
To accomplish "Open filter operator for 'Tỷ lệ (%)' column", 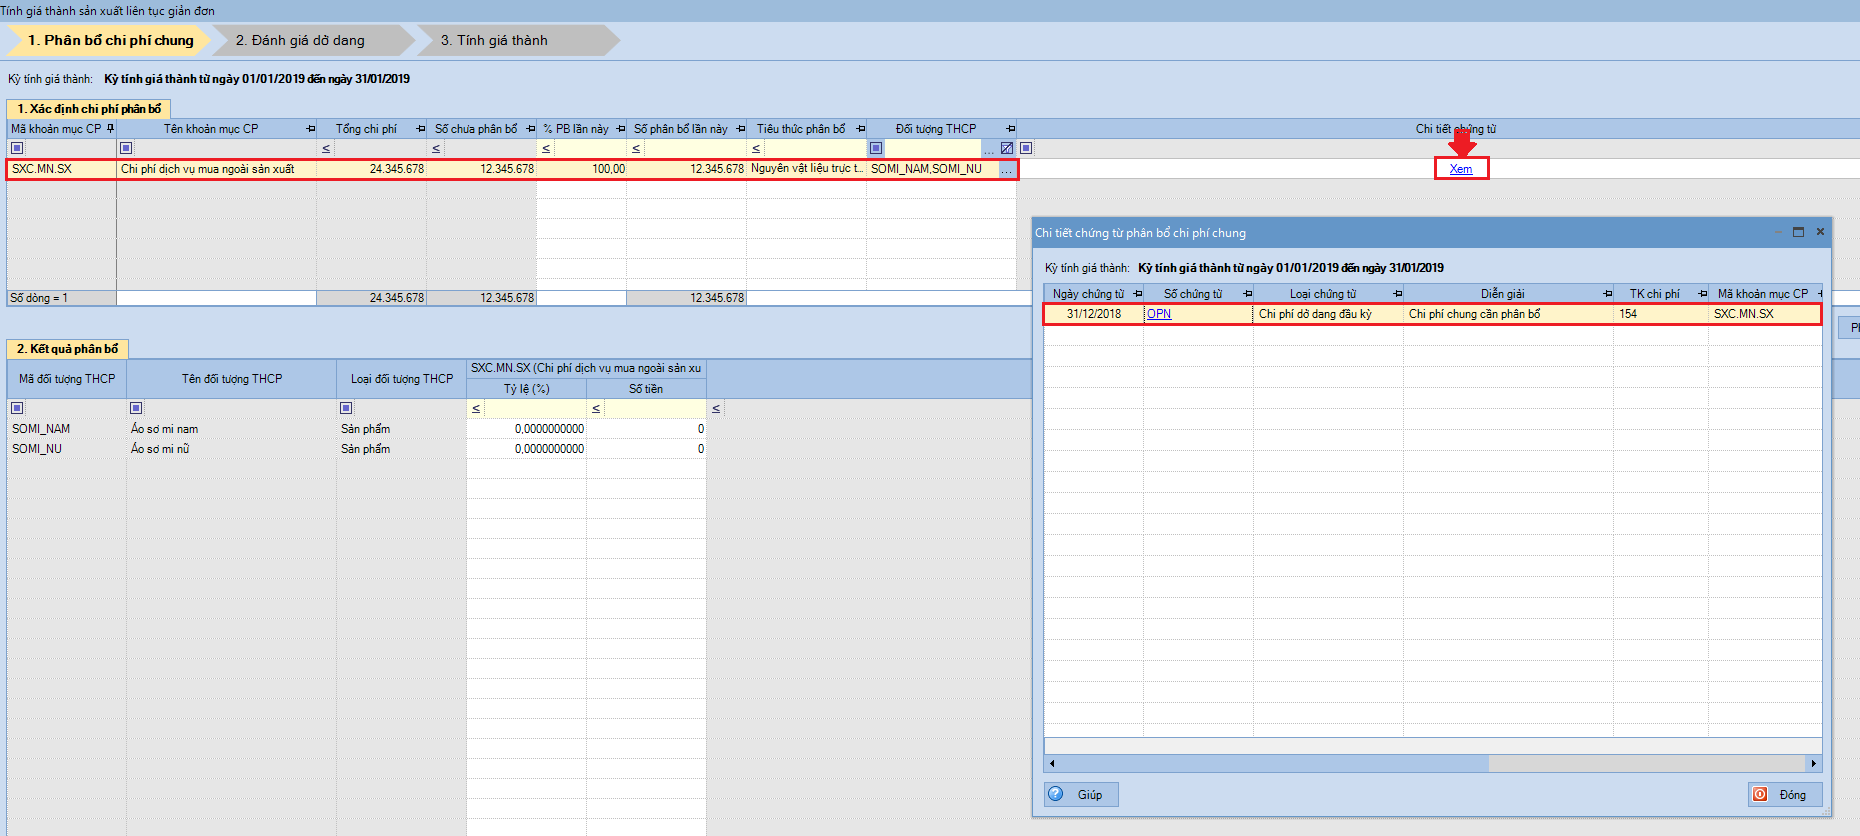I will (476, 408).
